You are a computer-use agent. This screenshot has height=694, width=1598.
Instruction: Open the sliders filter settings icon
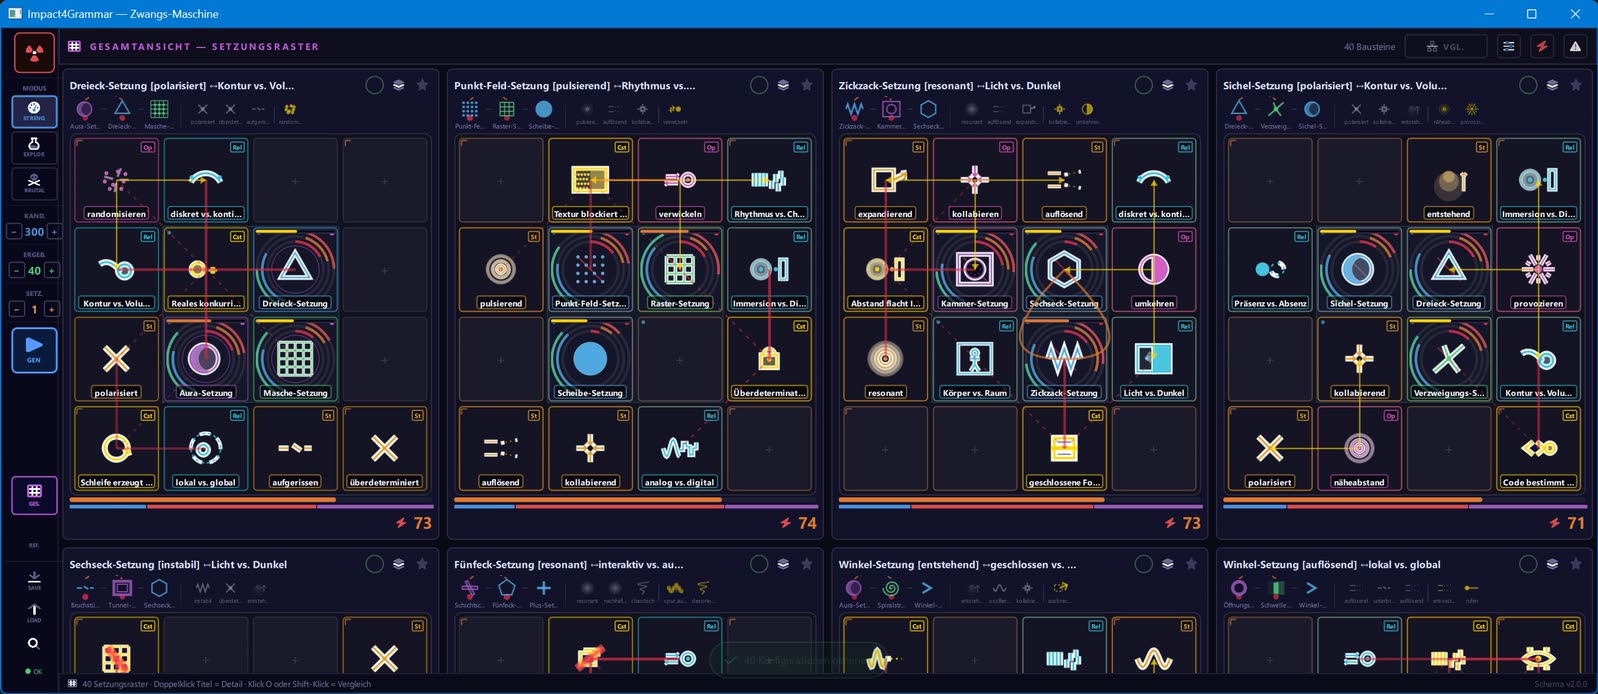pos(1509,46)
